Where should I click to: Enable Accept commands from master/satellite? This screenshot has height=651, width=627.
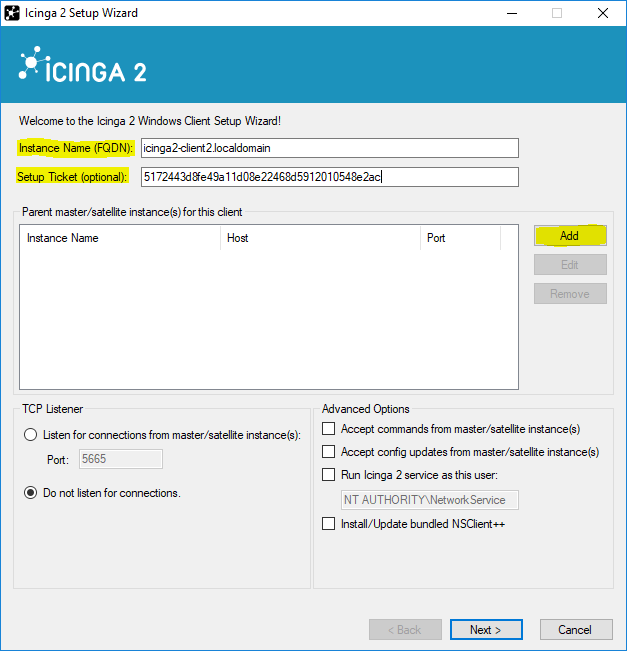tap(328, 428)
